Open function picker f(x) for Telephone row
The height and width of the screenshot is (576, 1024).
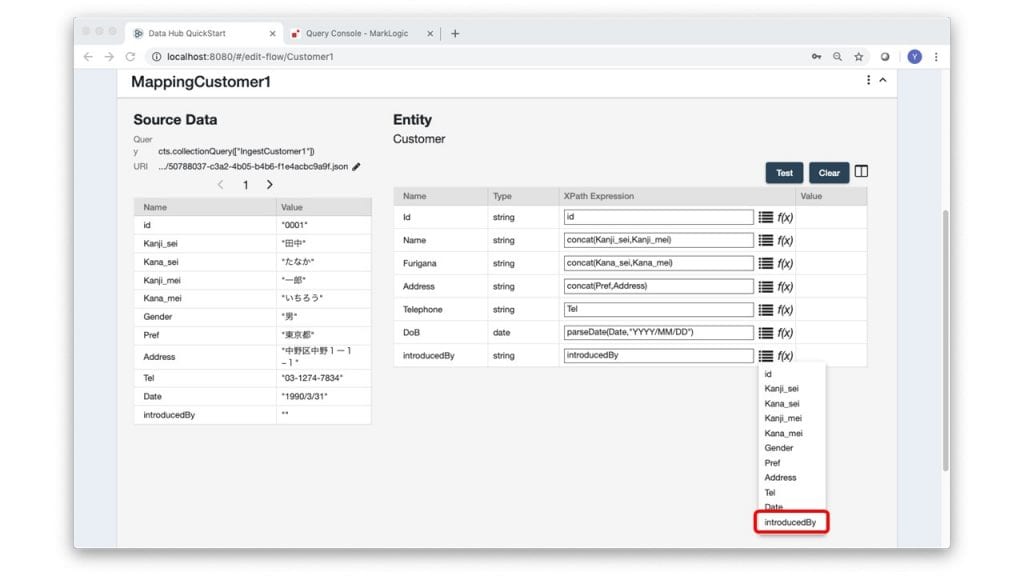pyautogui.click(x=785, y=309)
